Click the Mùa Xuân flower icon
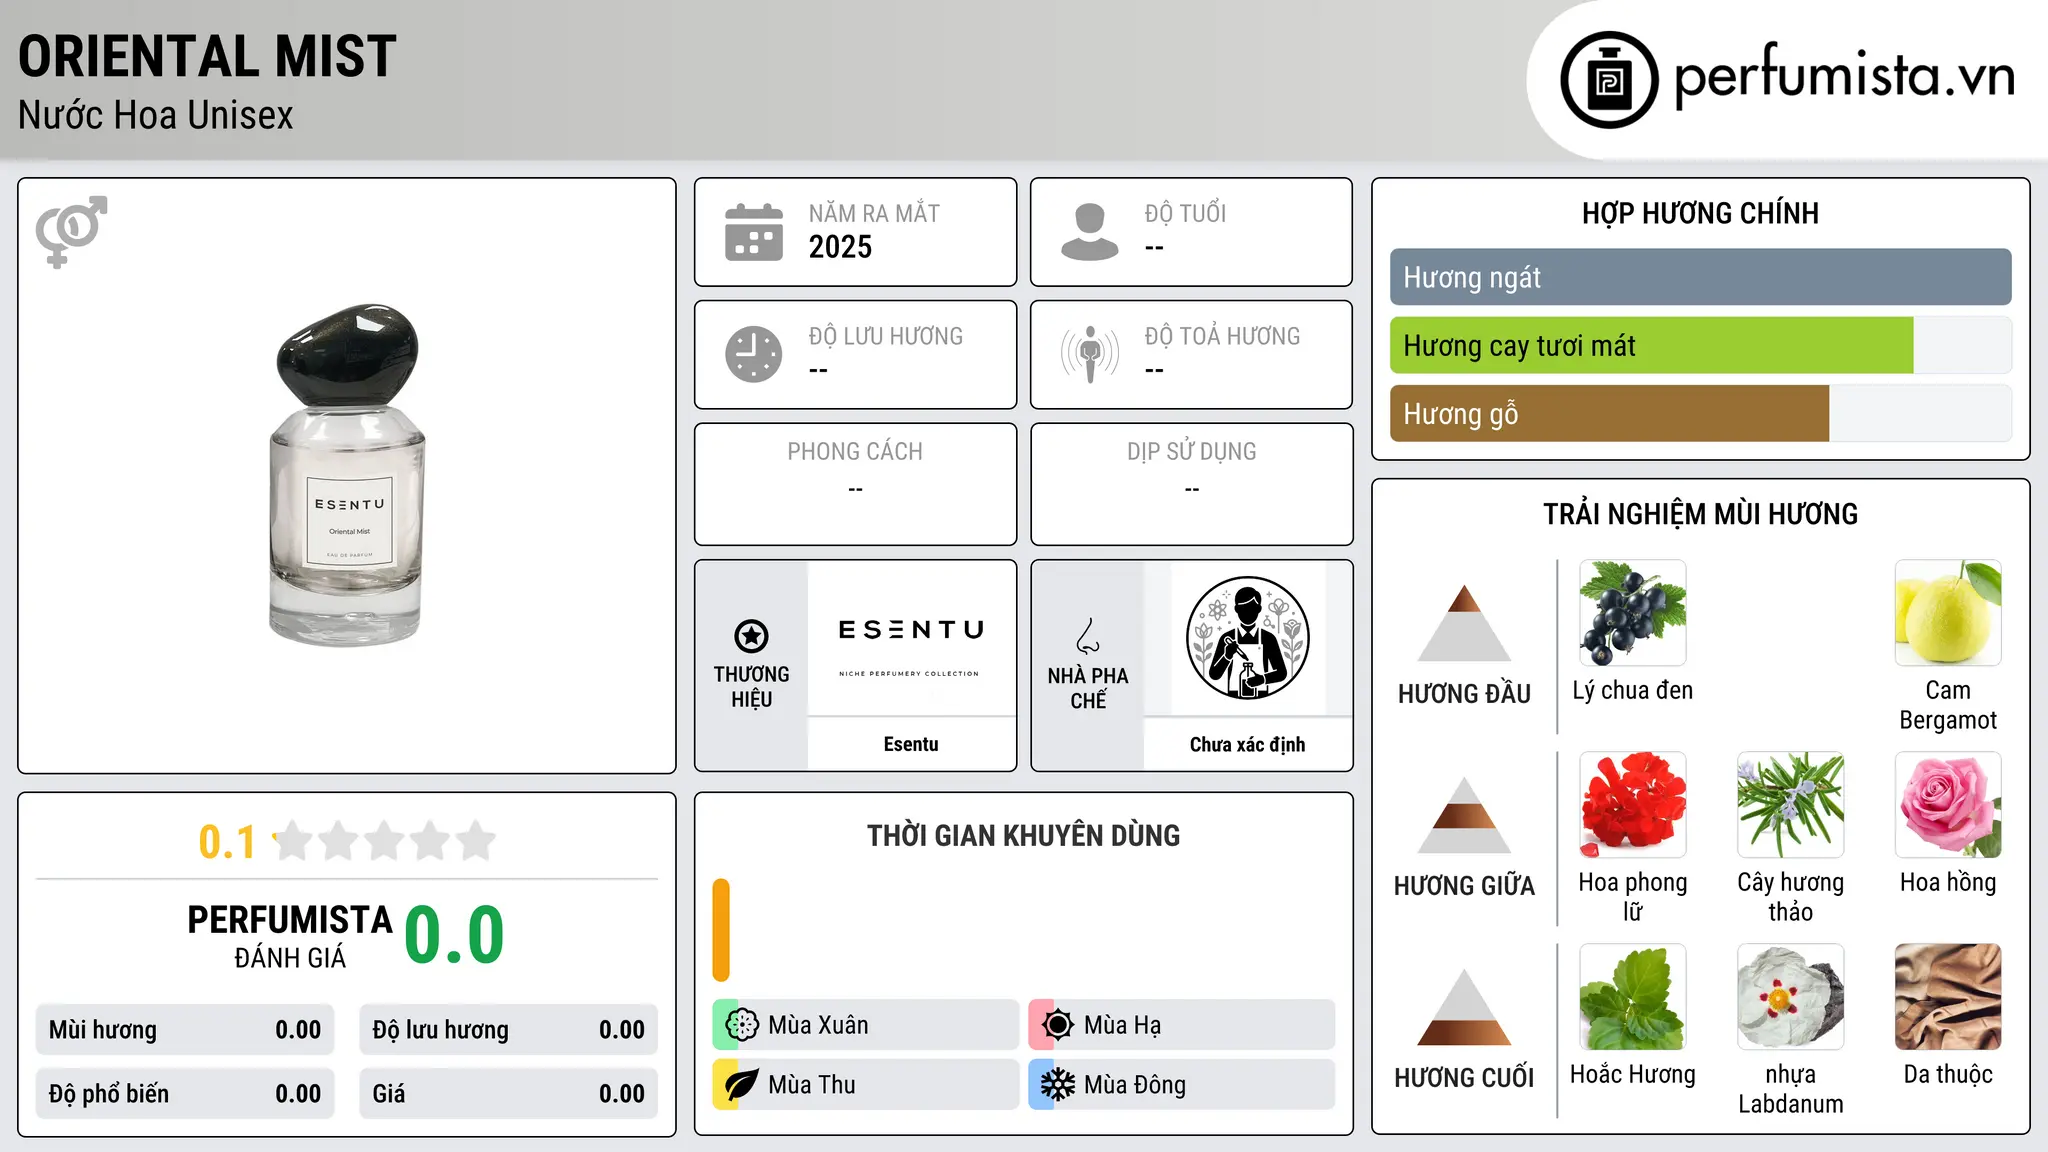The width and height of the screenshot is (2048, 1152). click(741, 1025)
